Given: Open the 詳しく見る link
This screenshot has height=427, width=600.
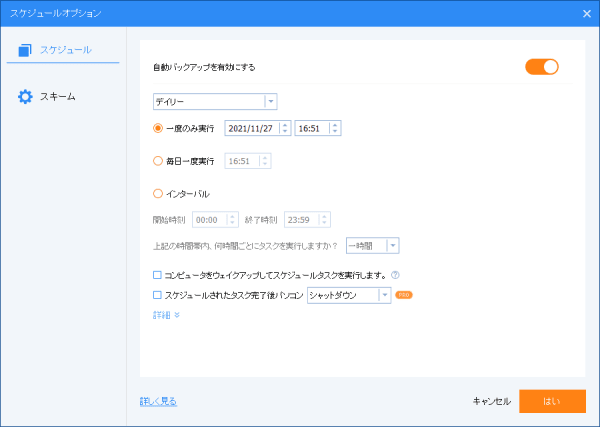Looking at the screenshot, I should [x=158, y=401].
